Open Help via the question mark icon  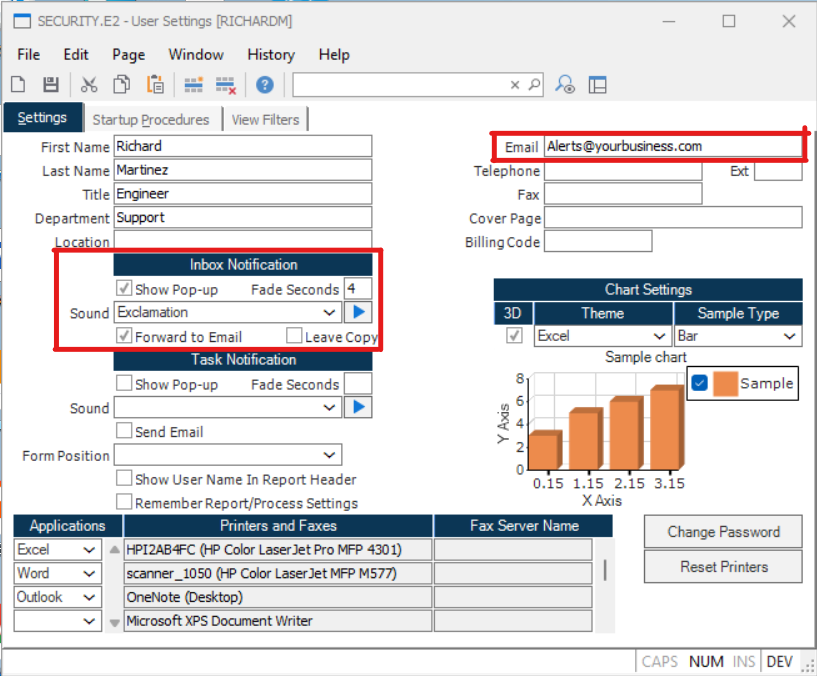[264, 85]
